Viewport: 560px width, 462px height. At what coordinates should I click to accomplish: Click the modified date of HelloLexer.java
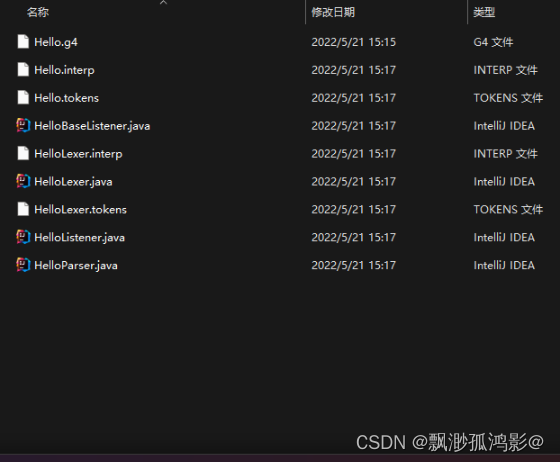pyautogui.click(x=354, y=182)
